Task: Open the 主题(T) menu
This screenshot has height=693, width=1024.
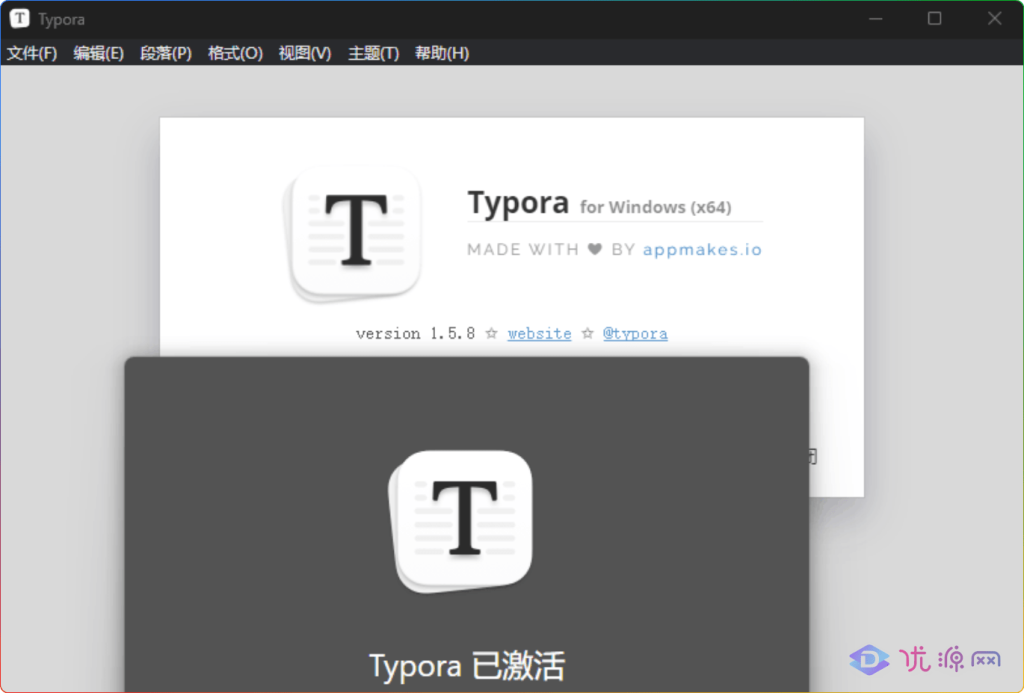Action: click(374, 53)
